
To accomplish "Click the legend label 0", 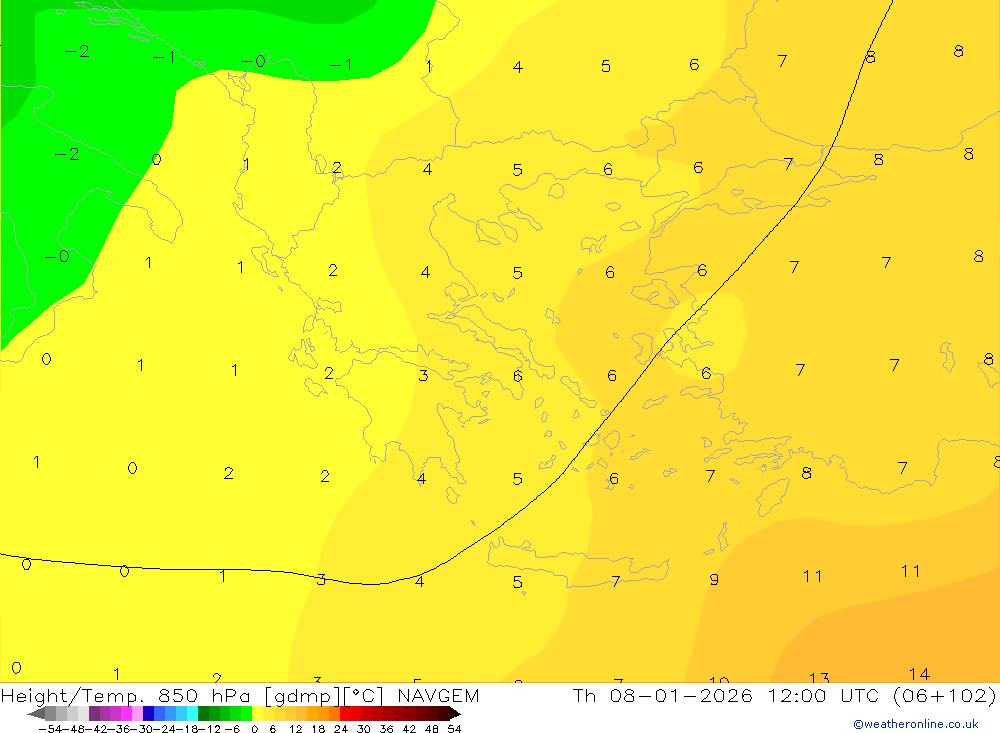I will 254,729.
